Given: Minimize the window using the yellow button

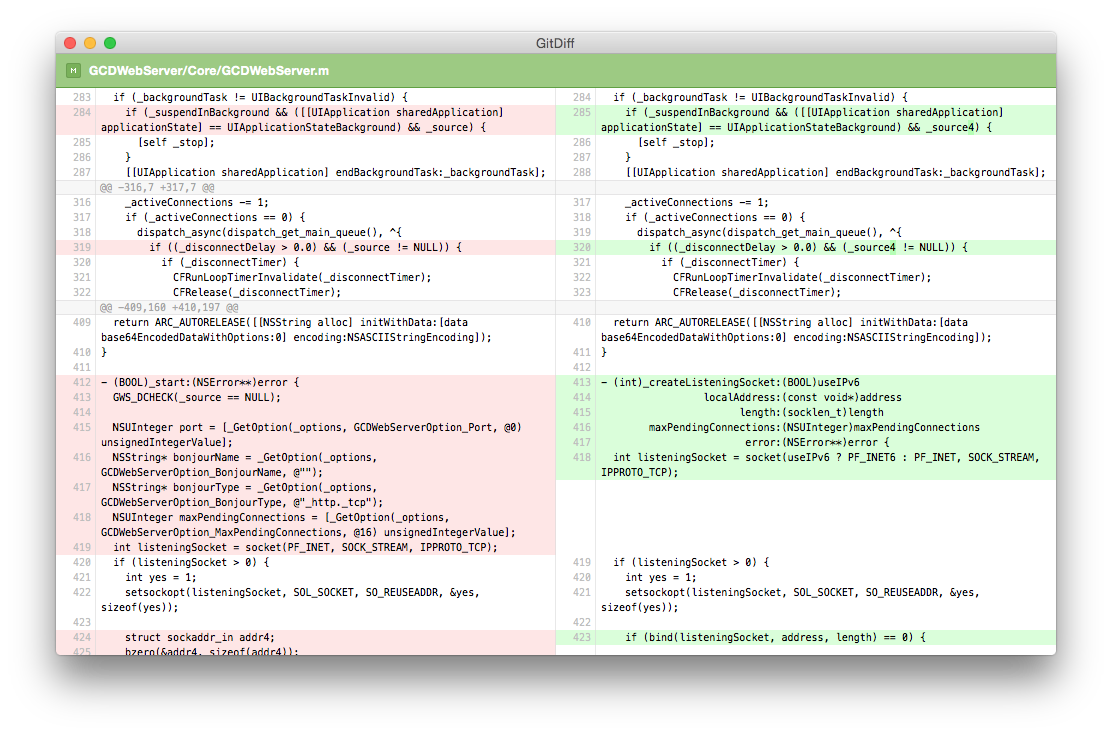Looking at the screenshot, I should [90, 43].
